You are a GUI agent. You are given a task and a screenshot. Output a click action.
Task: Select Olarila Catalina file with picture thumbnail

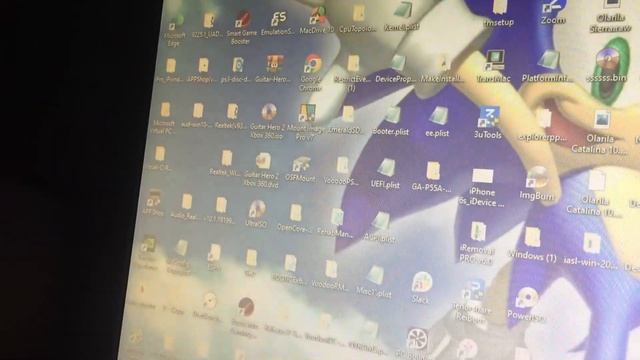pyautogui.click(x=600, y=132)
